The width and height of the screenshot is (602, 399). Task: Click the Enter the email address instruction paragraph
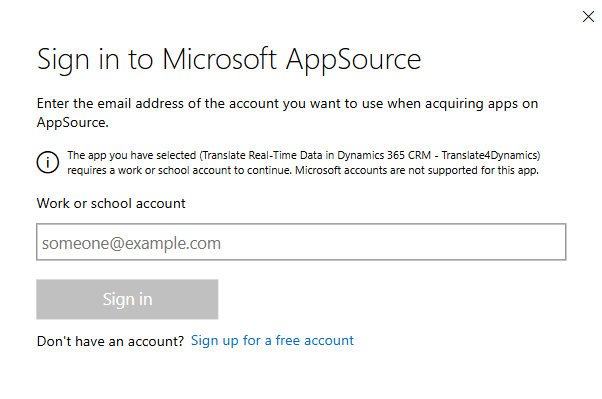[287, 113]
